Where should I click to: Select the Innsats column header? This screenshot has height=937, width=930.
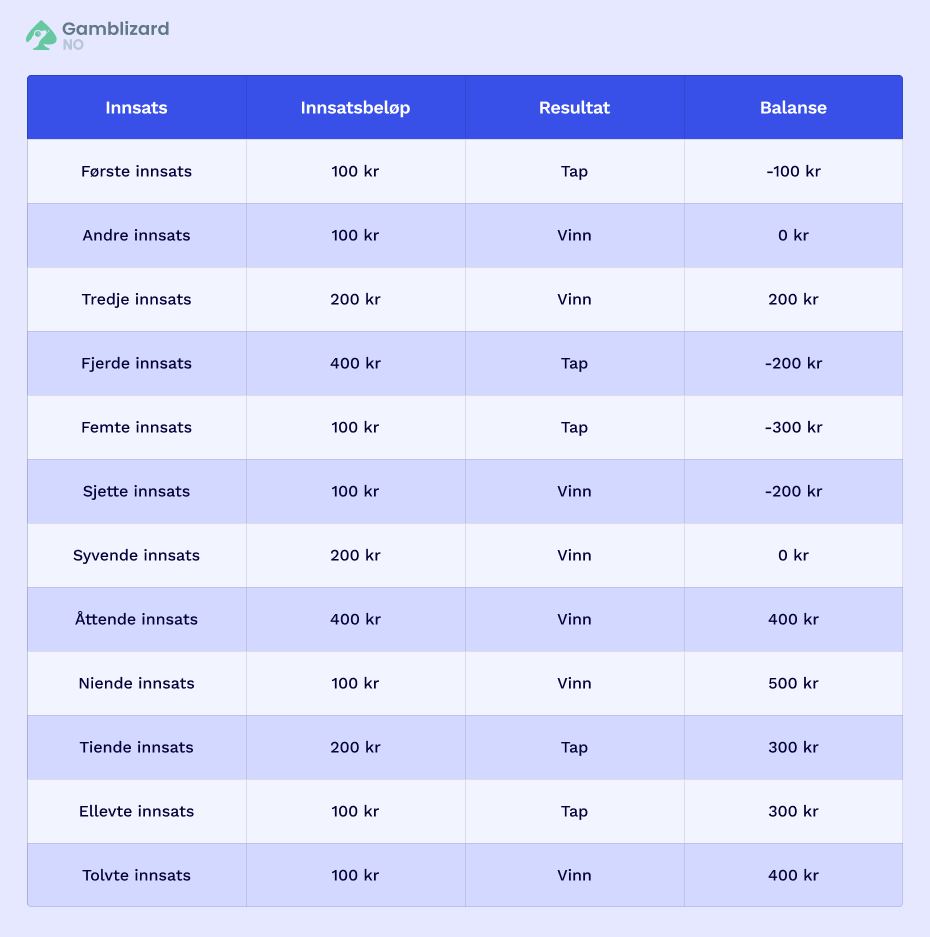[x=136, y=108]
